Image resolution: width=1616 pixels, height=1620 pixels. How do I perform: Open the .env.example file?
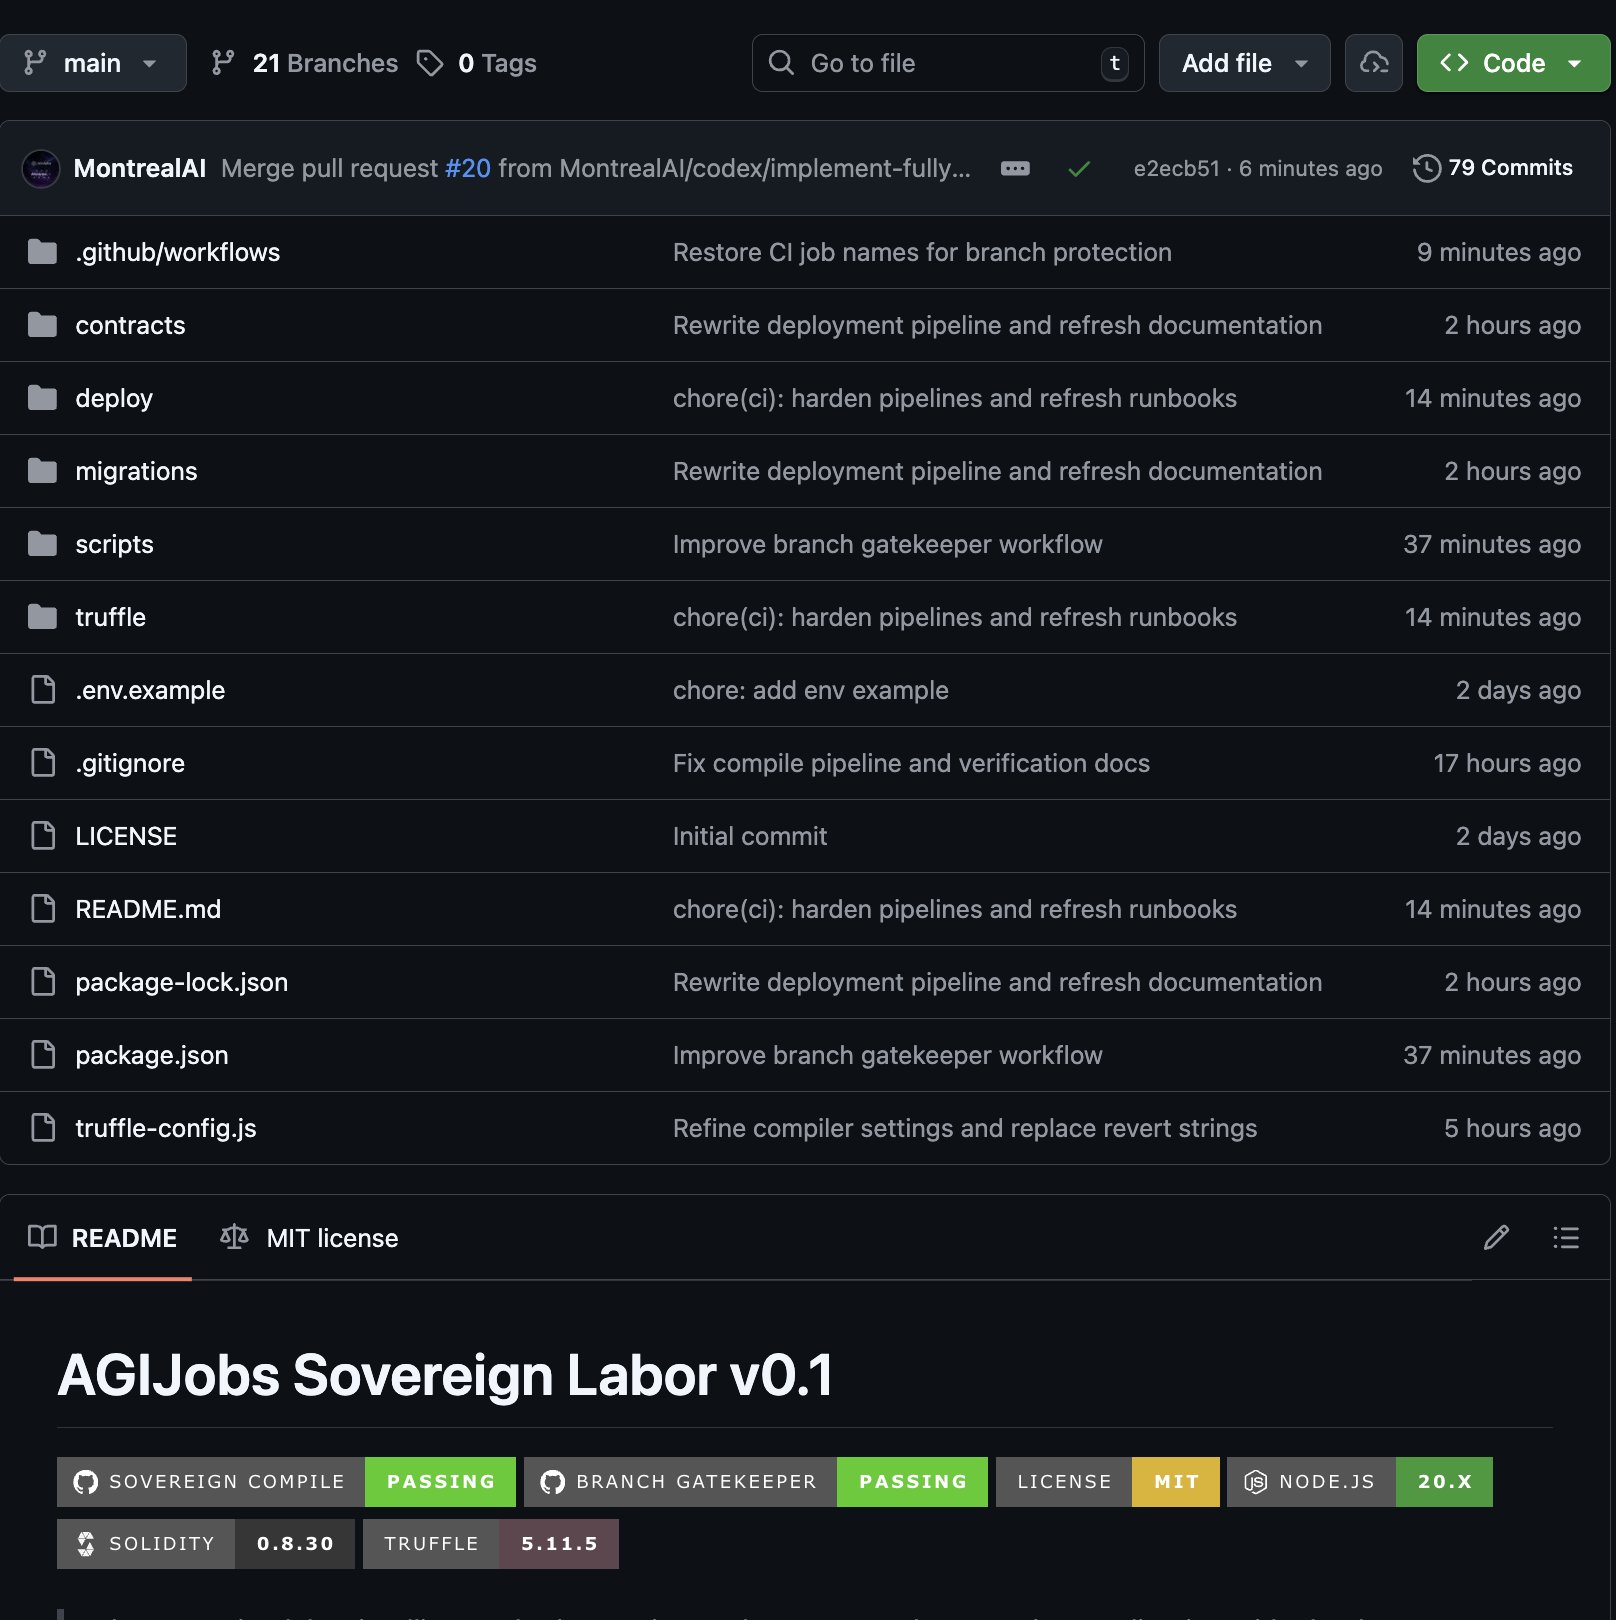pyautogui.click(x=150, y=690)
